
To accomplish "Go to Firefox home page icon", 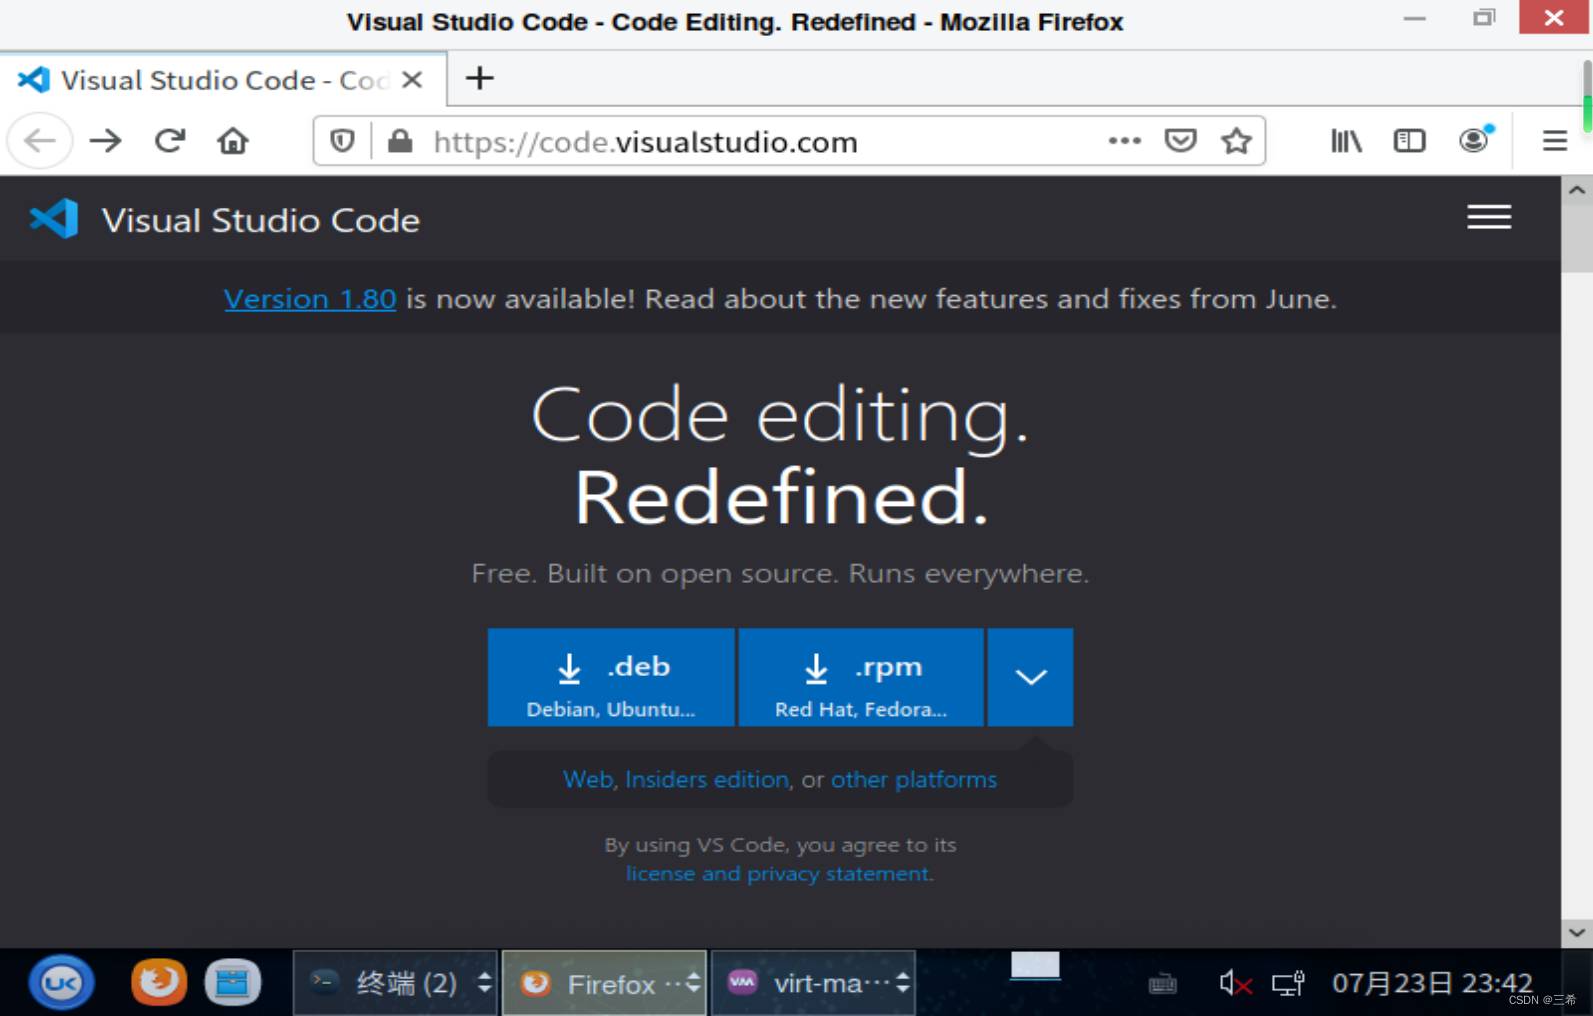I will (233, 141).
